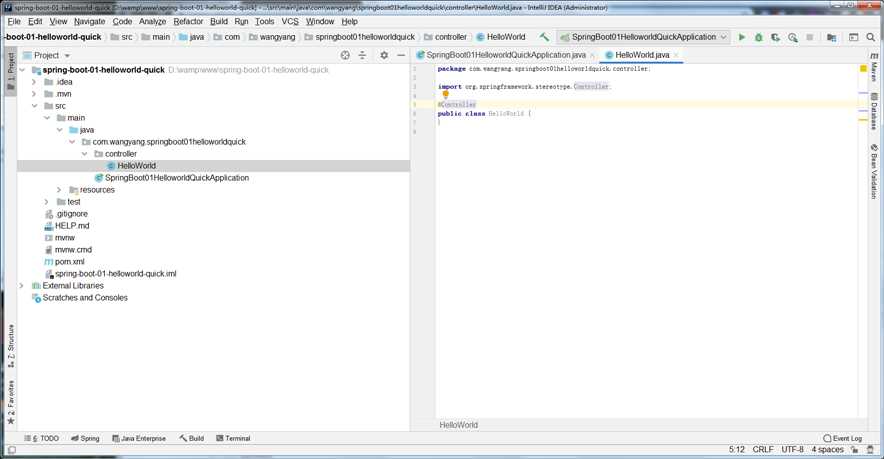Open the File menu

click(x=14, y=21)
